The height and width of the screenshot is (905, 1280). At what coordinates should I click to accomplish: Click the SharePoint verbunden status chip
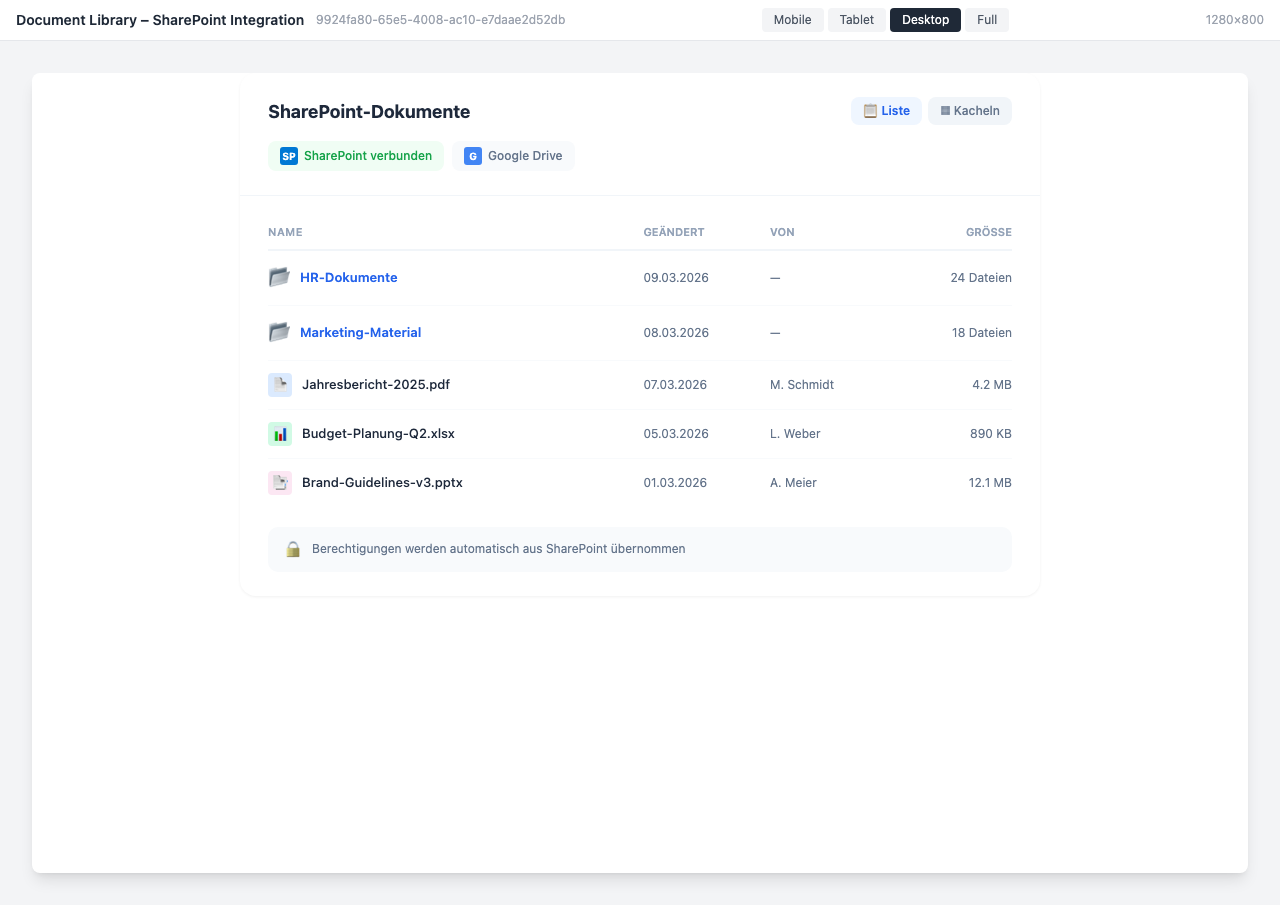tap(355, 156)
